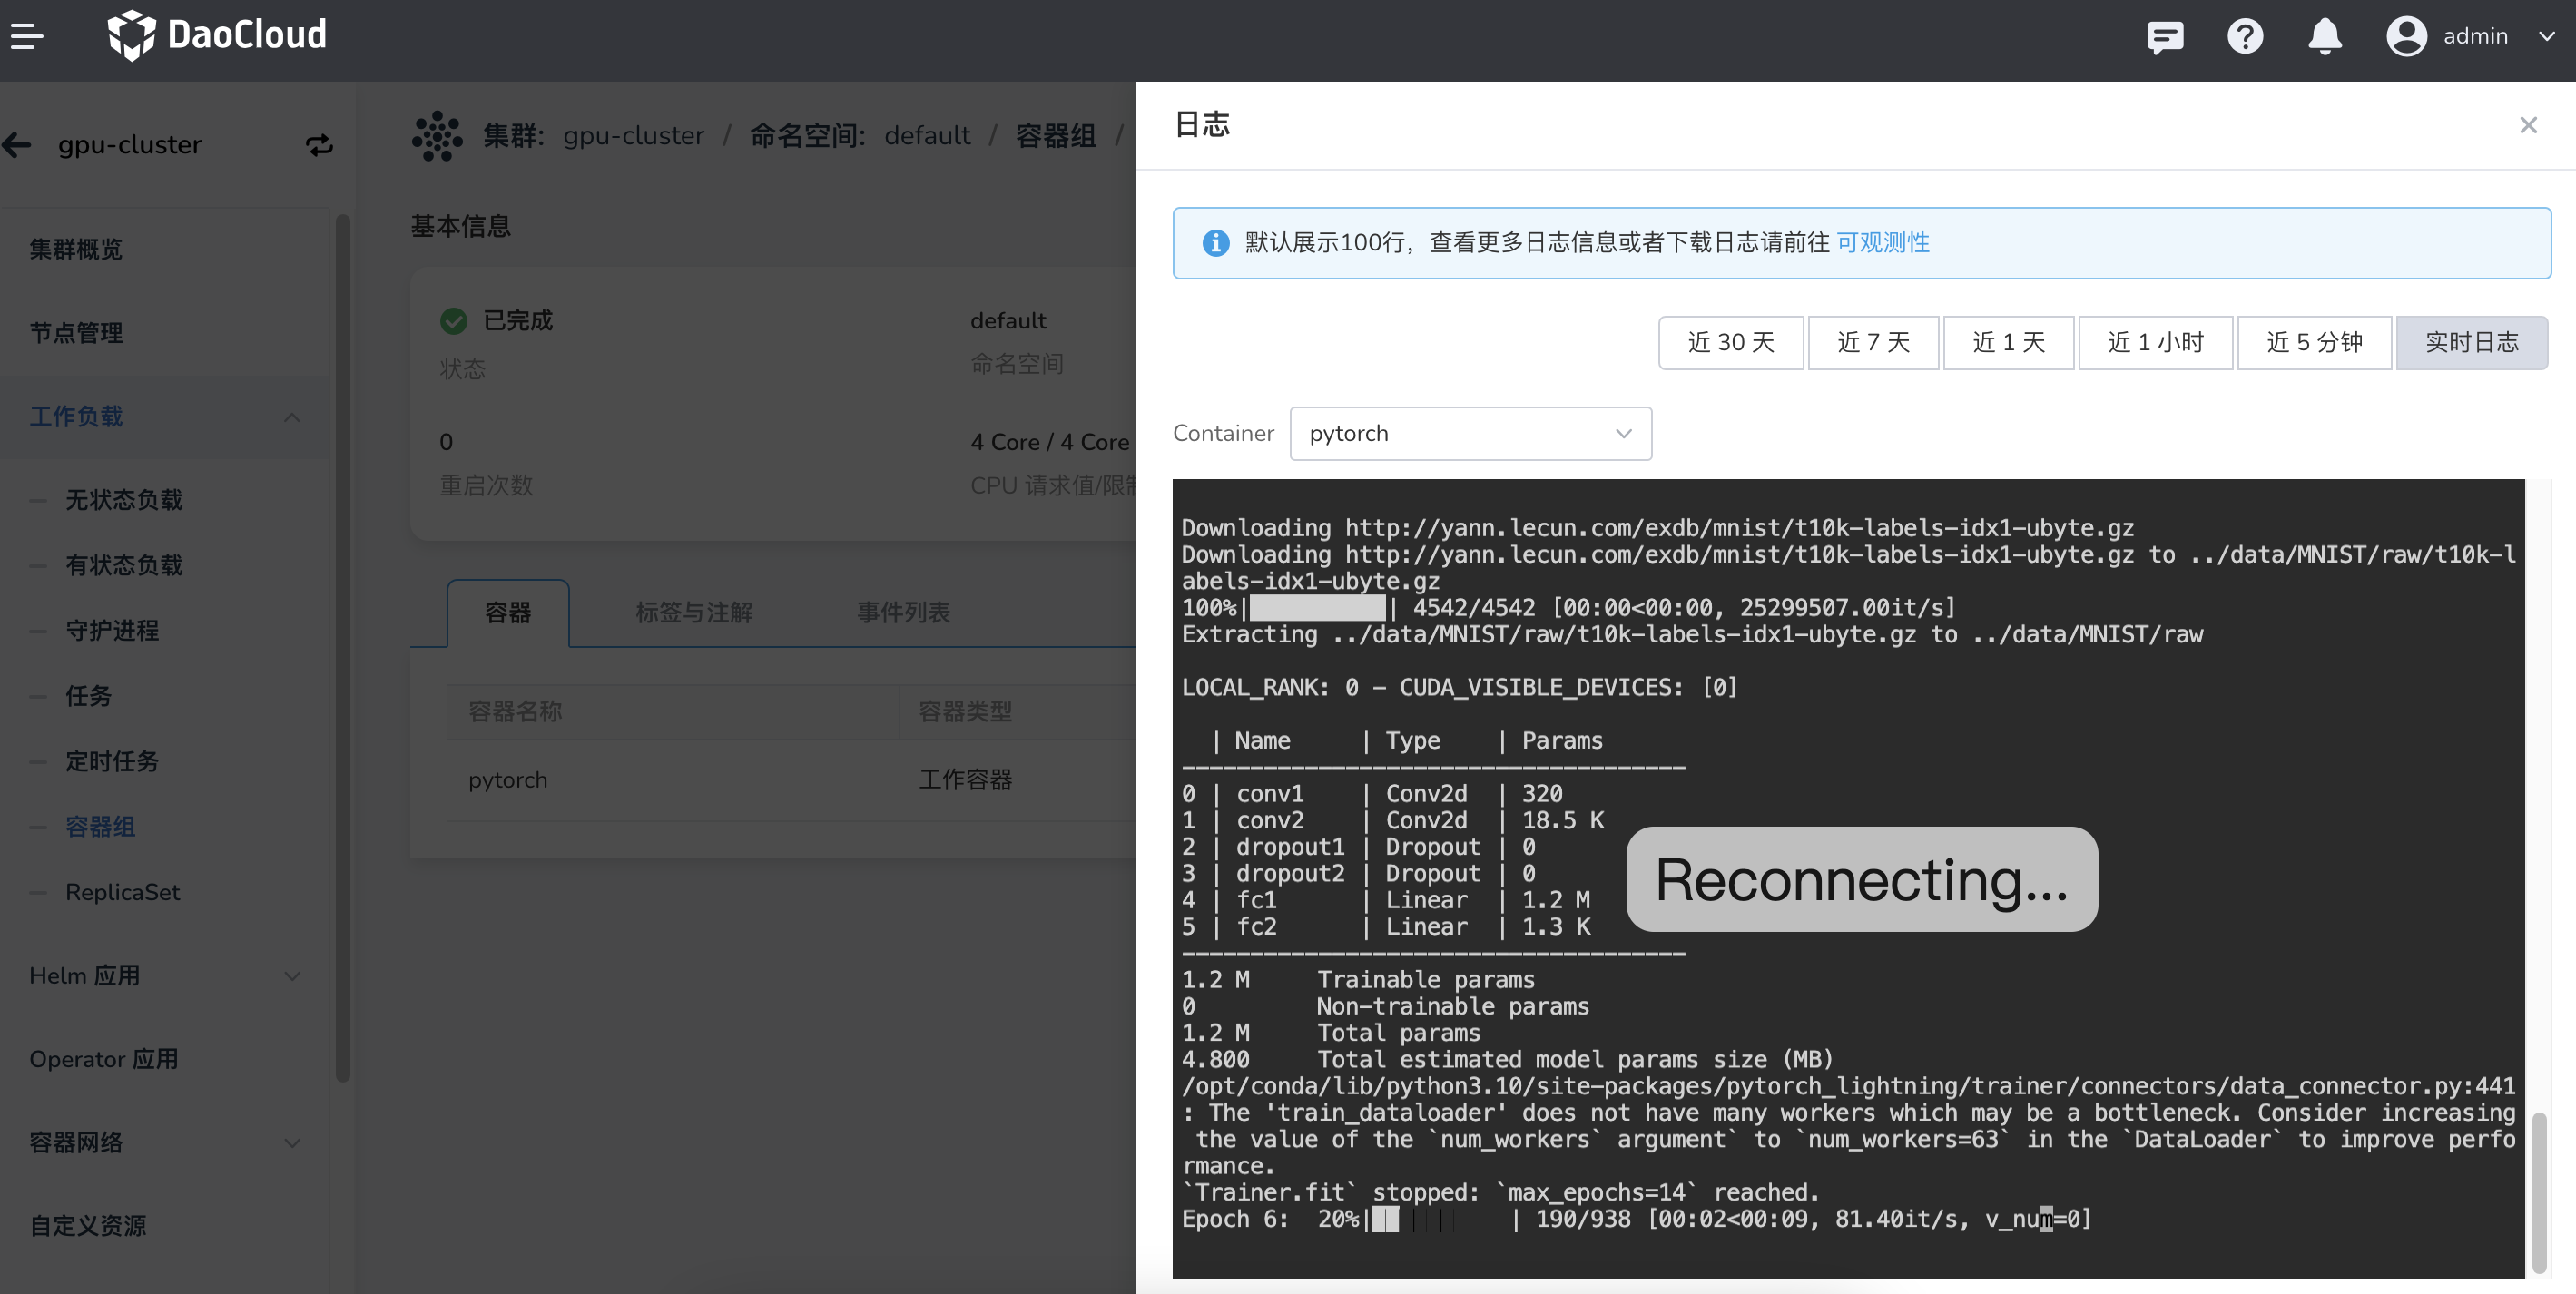Screen dimensions: 2576x1294
Task: Open 无状态负载 in the sidebar
Action: (x=124, y=499)
